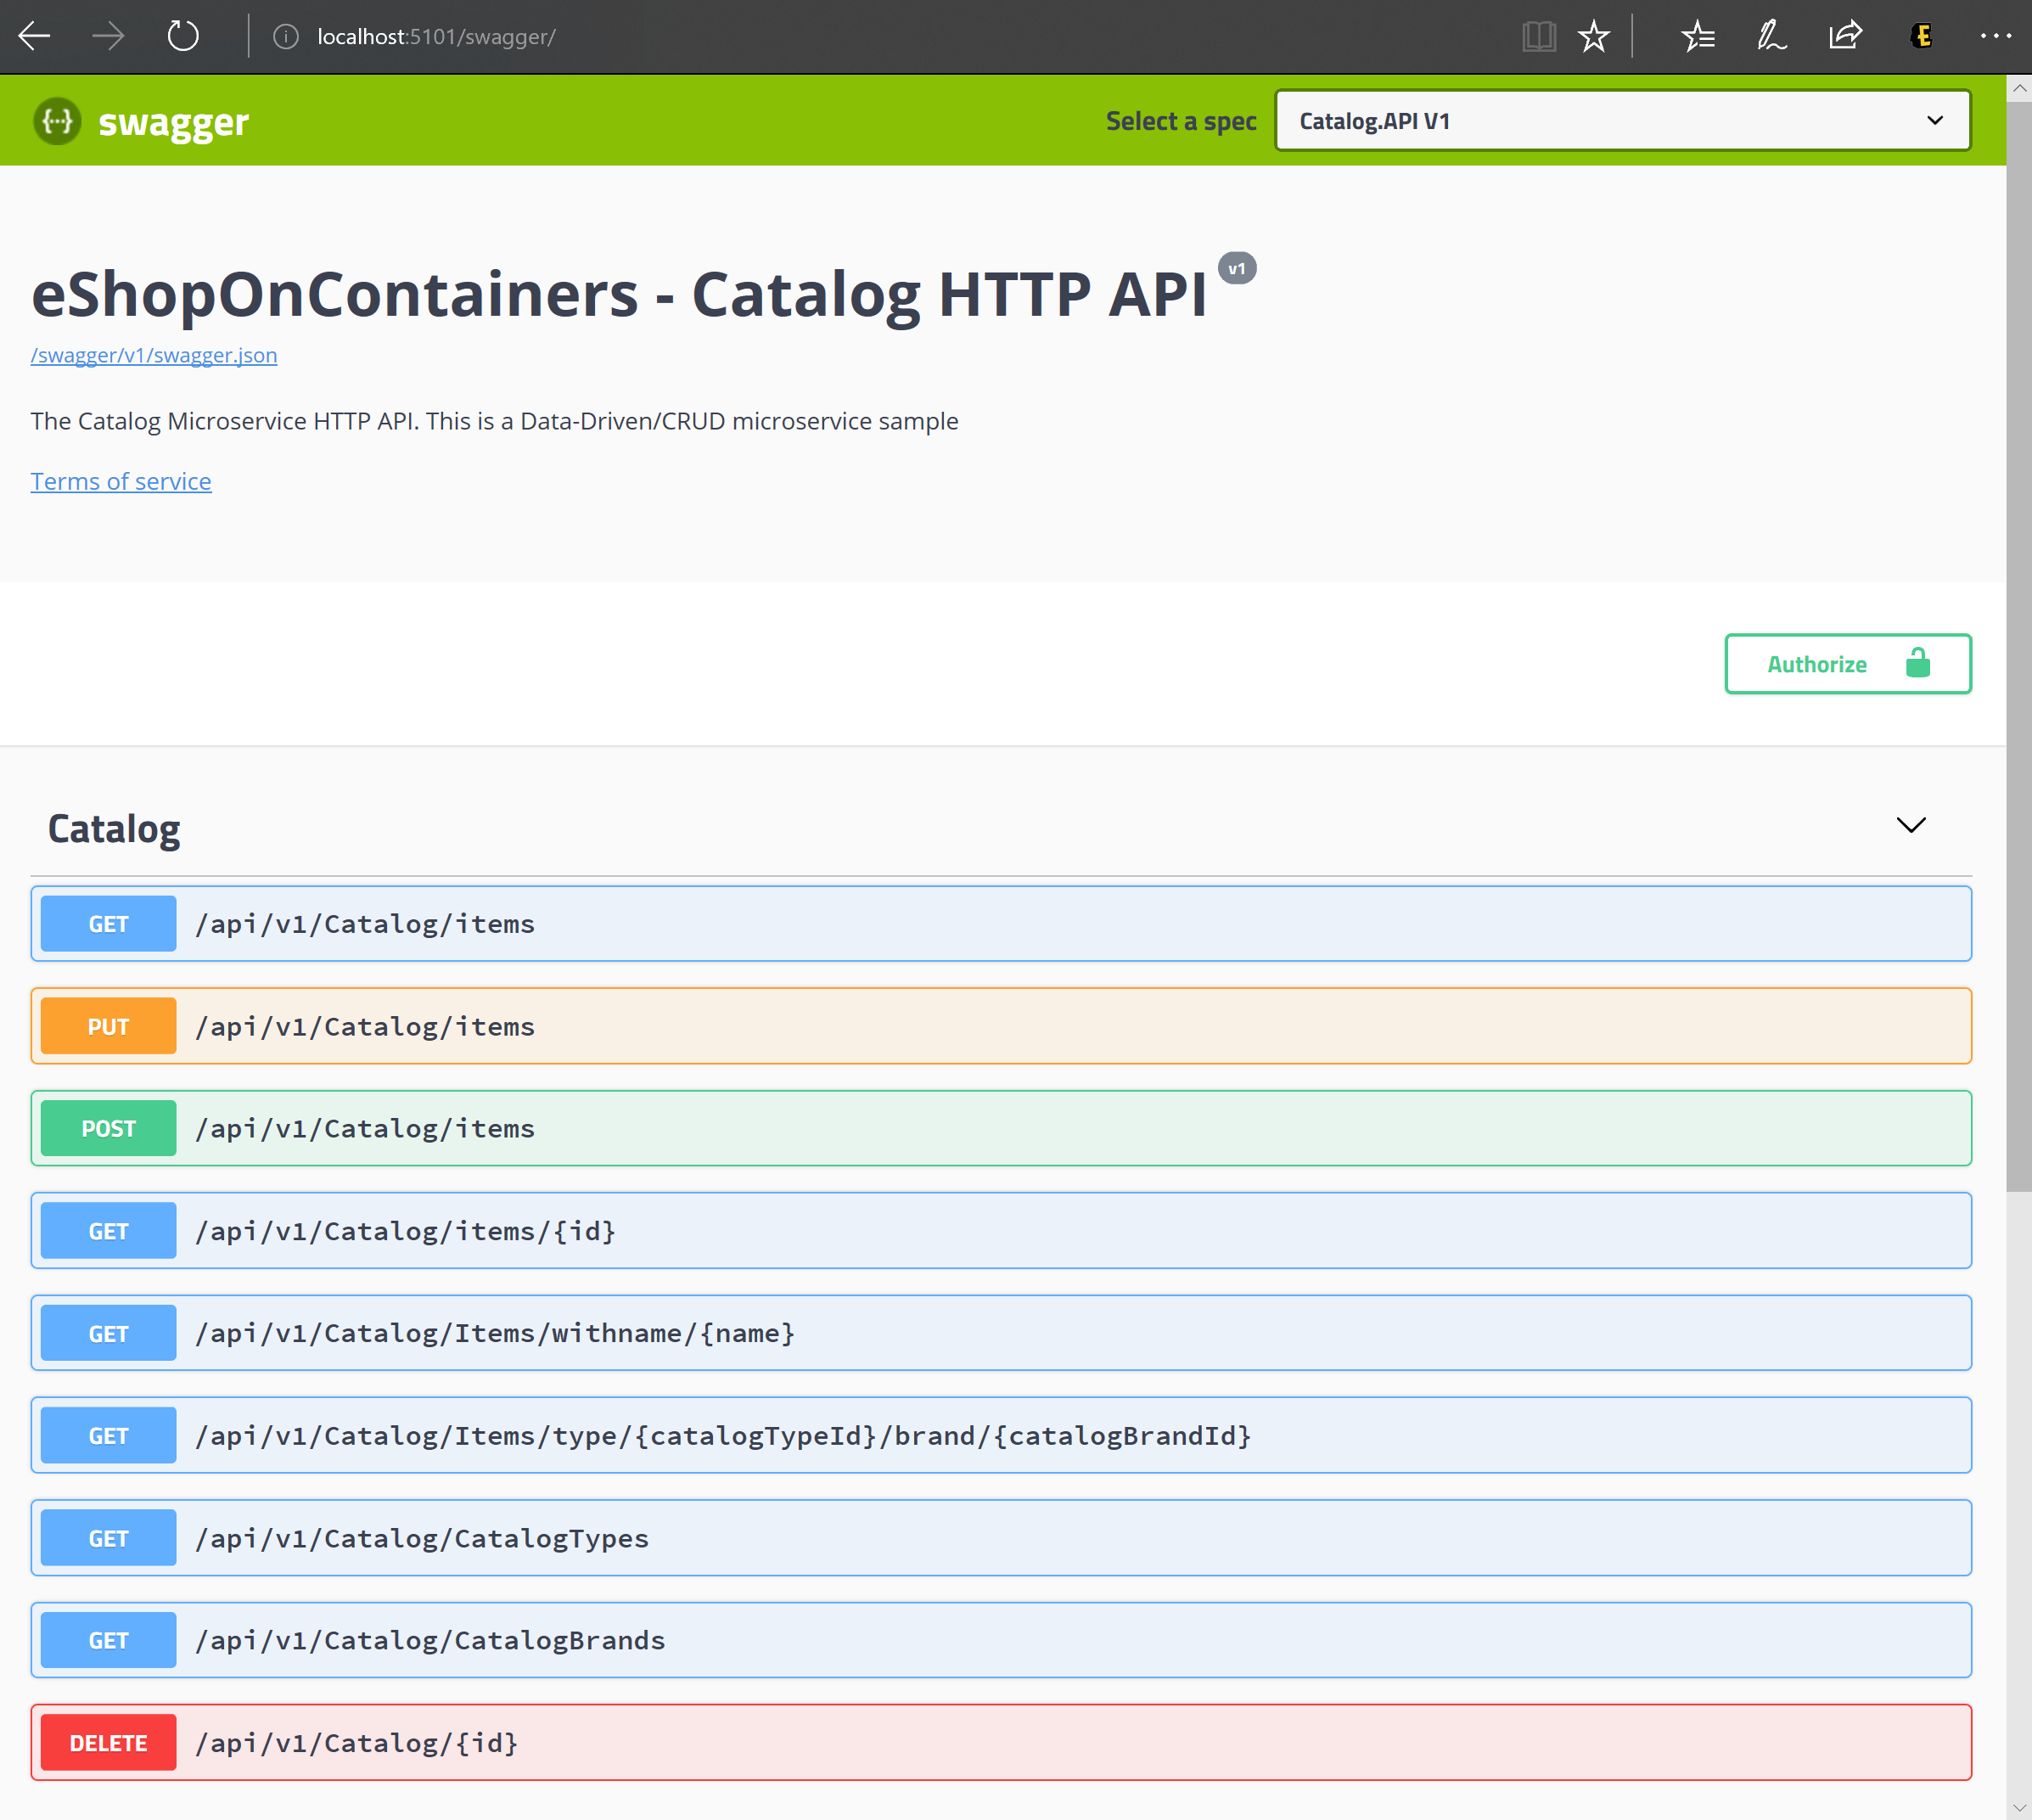Click the Swagger logo
Screen dimensions: 2032x1820
pyautogui.click(x=142, y=120)
